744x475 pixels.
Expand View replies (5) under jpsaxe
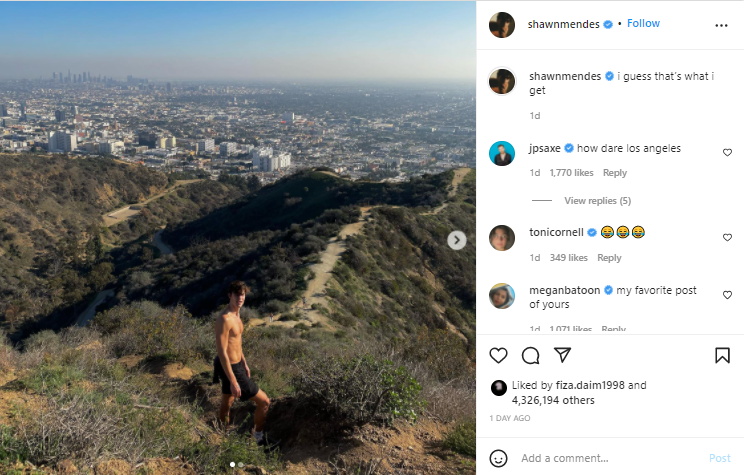(596, 201)
